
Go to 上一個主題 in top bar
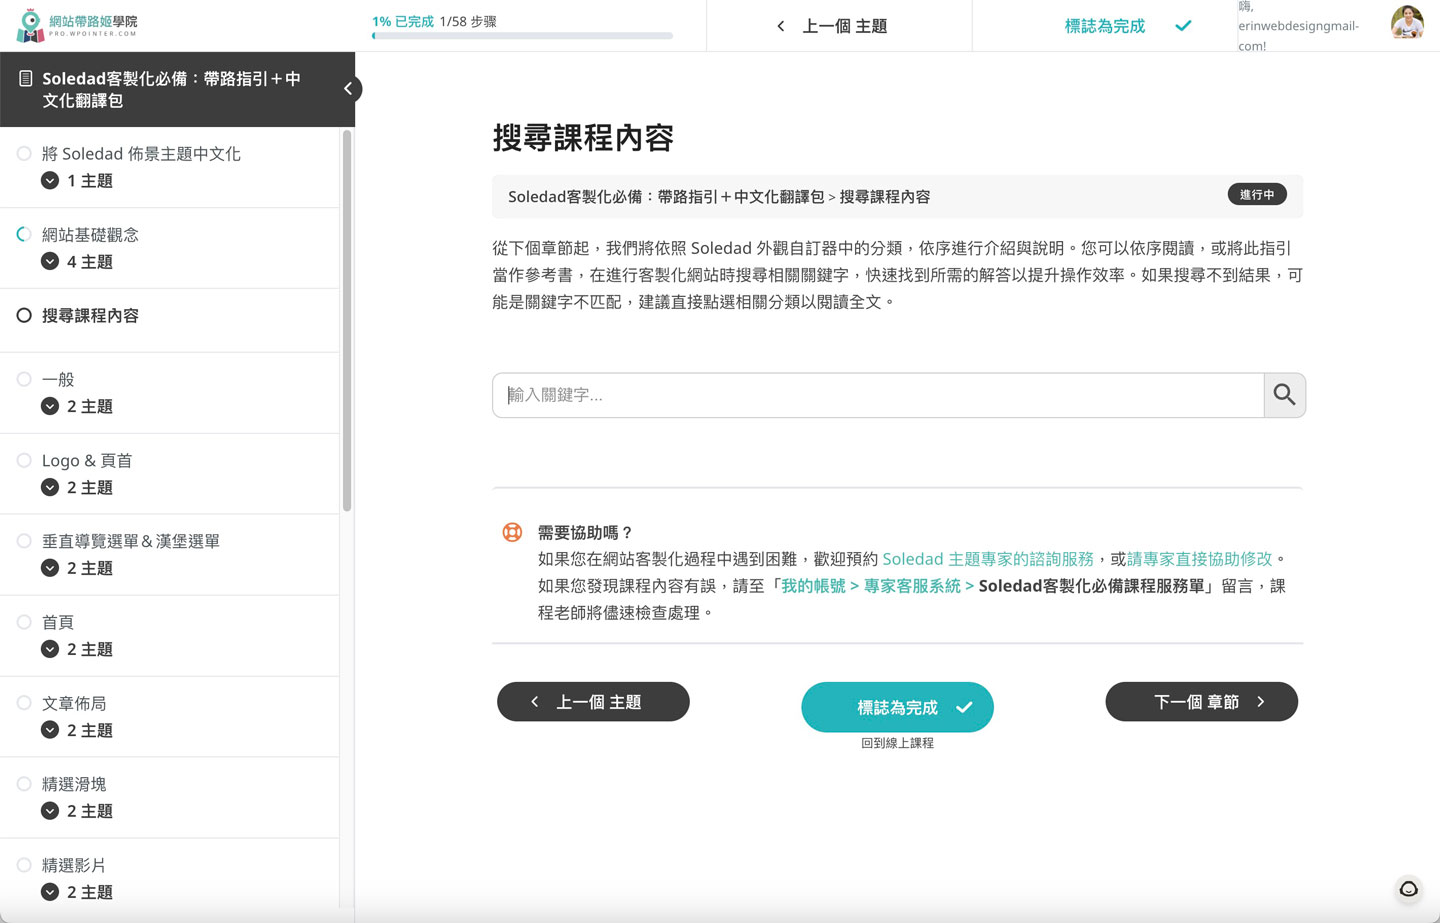point(844,26)
